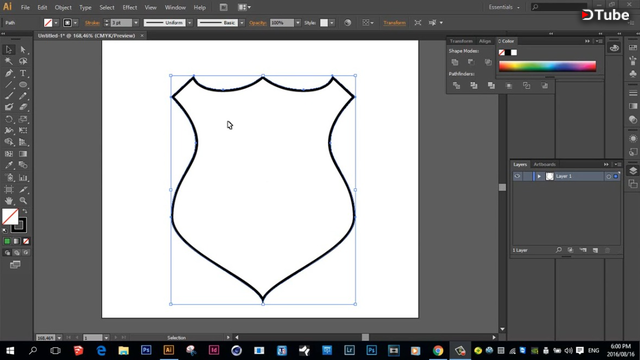Select the Direct Selection tool
This screenshot has width=640, height=360.
pos(23,50)
